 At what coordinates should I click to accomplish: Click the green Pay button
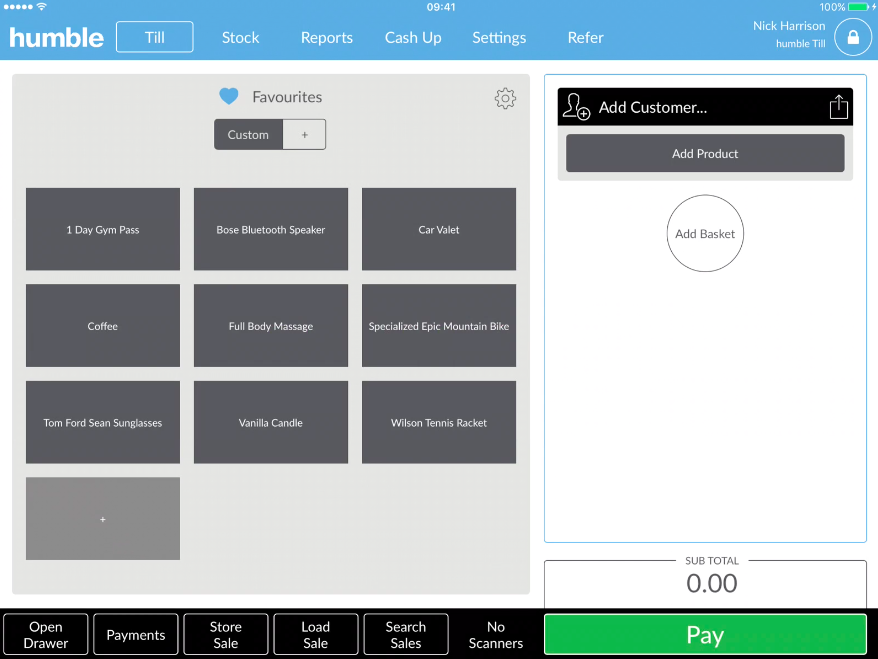click(705, 634)
